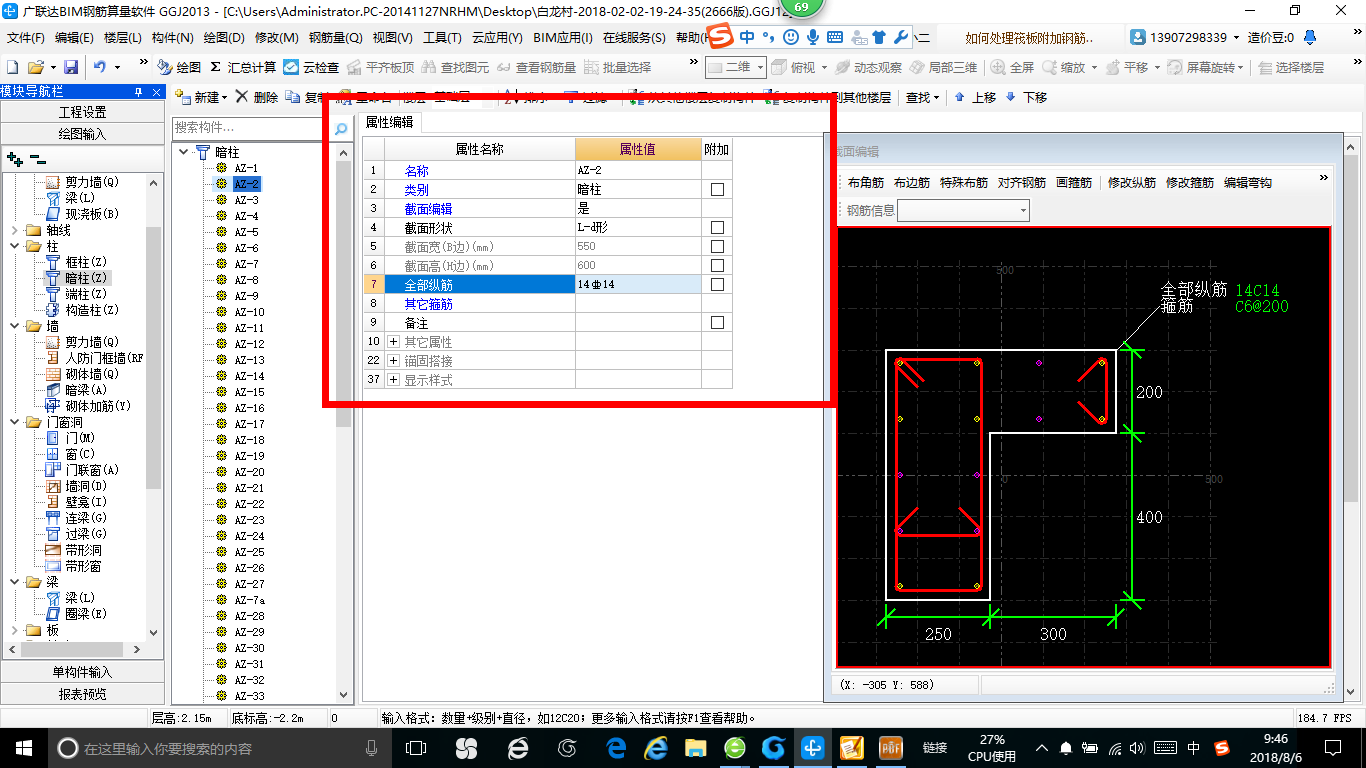The height and width of the screenshot is (768, 1366).
Task: Click the 单构件输入 button
Action: click(x=82, y=672)
